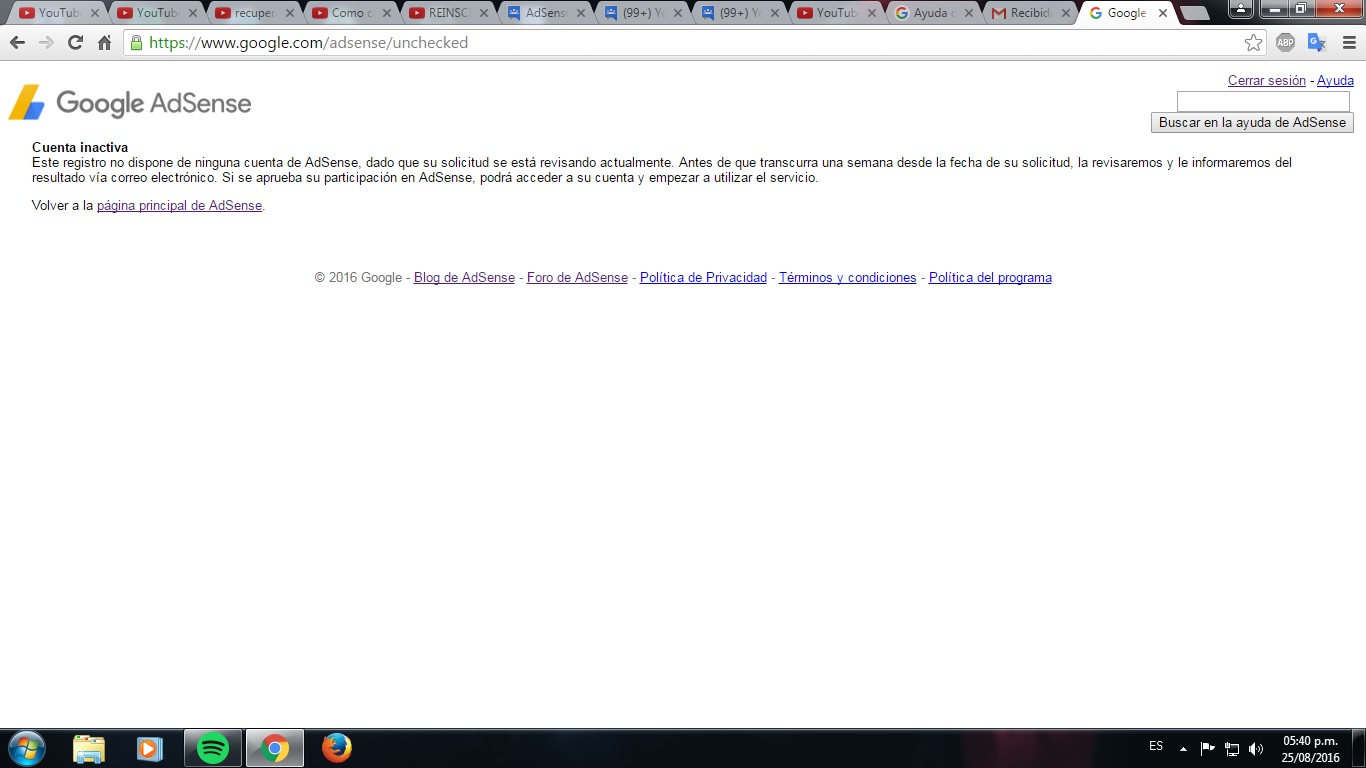Open the 'Blog de AdSense' link

[464, 277]
